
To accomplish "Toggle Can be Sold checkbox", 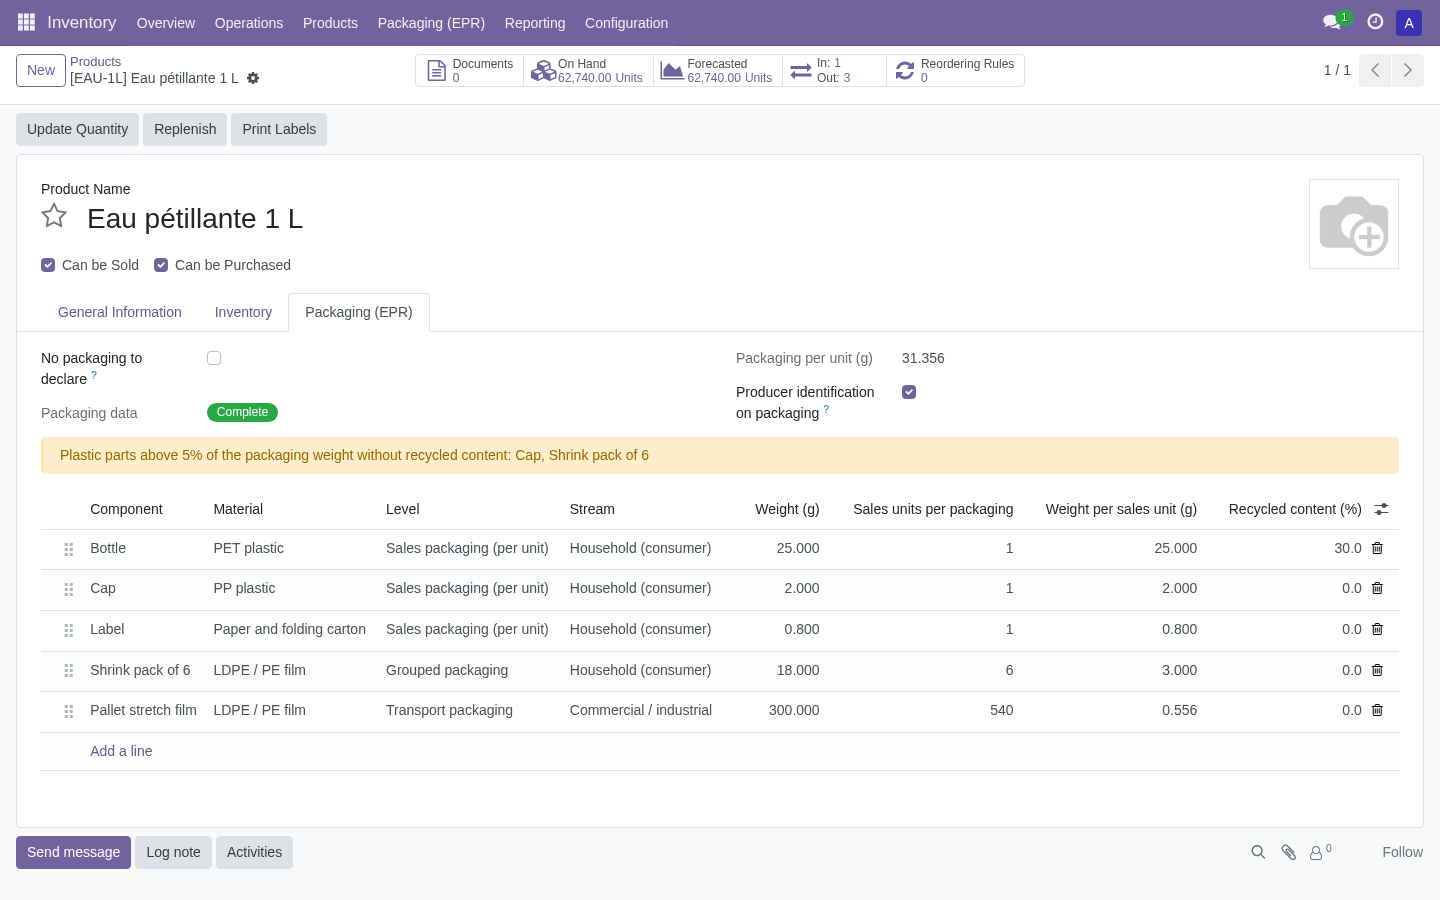I will pos(48,265).
